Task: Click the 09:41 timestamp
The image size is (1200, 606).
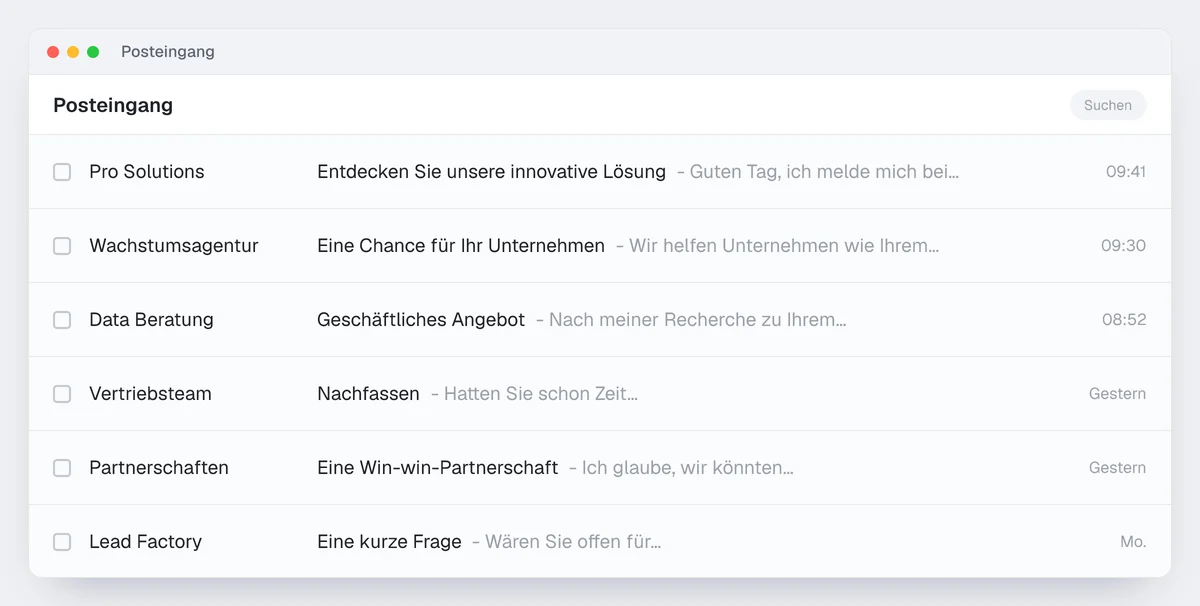Action: [1126, 172]
